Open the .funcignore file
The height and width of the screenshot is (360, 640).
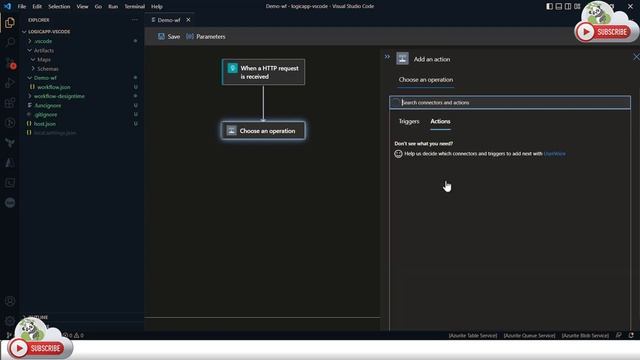pyautogui.click(x=47, y=105)
